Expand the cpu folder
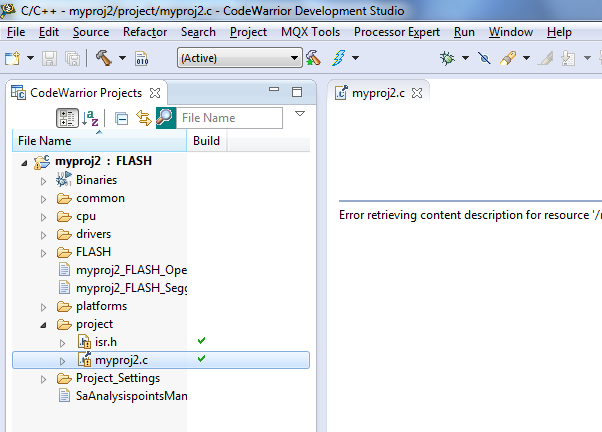This screenshot has height=432, width=602. [x=43, y=217]
